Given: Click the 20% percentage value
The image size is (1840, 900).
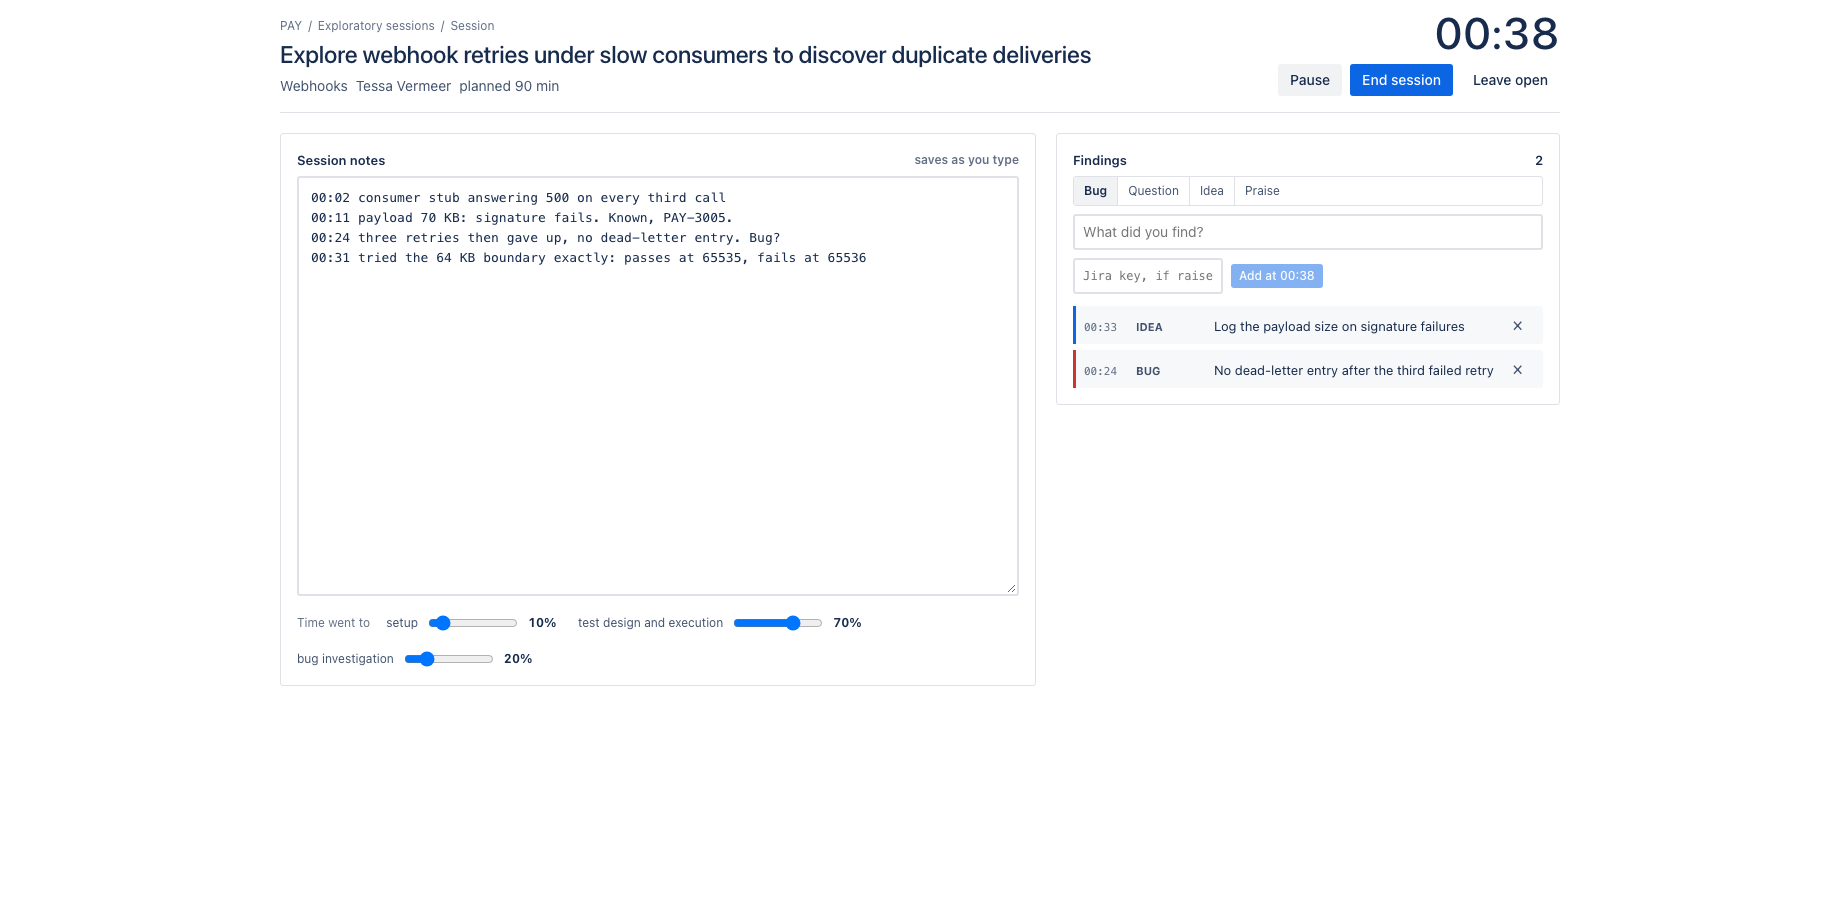Looking at the screenshot, I should tap(518, 659).
